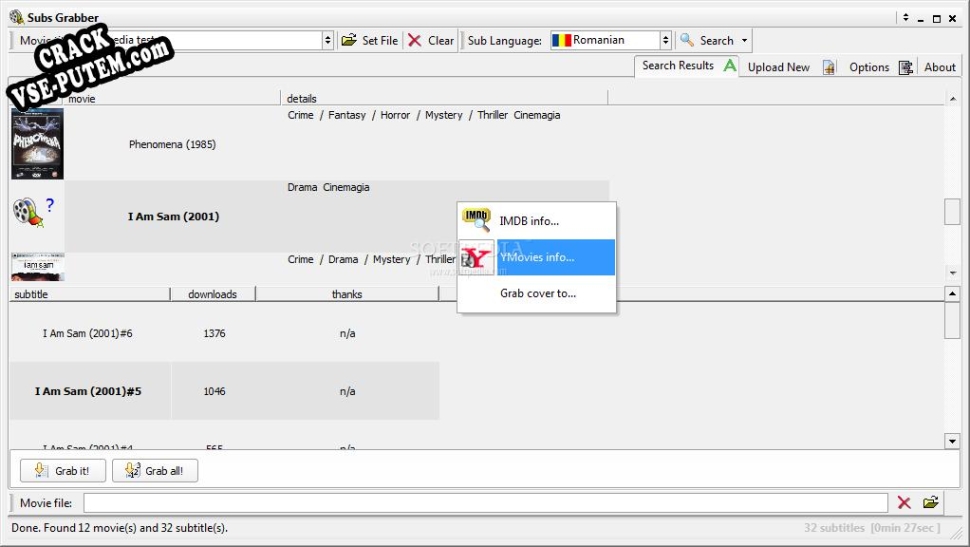Click the YMovies Y icon
This screenshot has width=970, height=547.
tap(476, 257)
